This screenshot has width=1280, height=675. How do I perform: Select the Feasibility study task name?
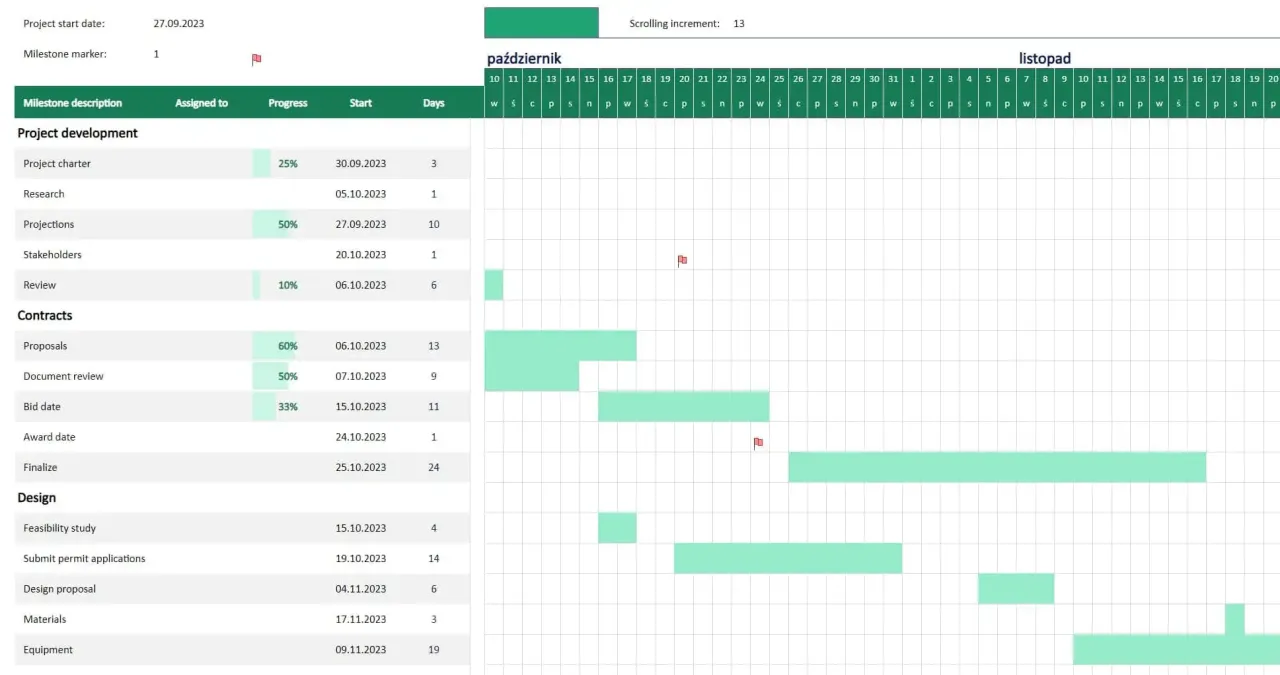coord(60,528)
